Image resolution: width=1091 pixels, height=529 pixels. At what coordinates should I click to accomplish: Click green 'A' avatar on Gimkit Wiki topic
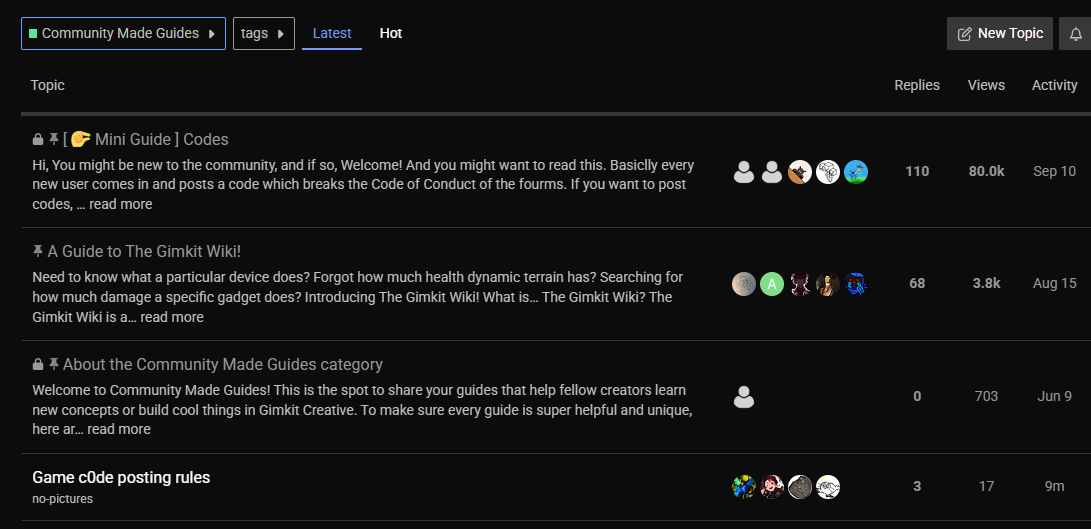click(x=771, y=284)
